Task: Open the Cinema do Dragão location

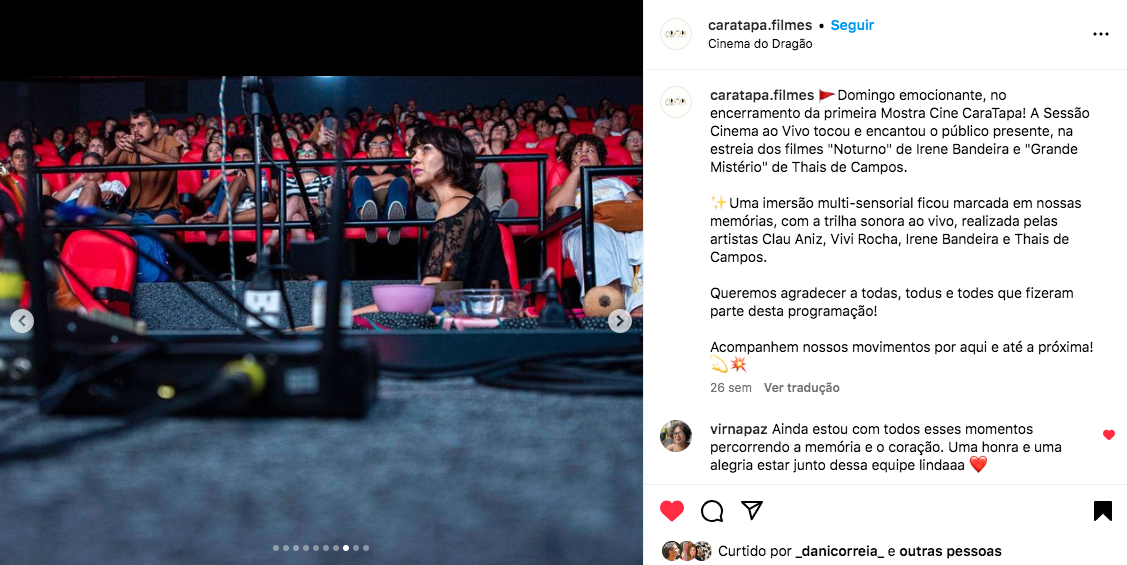Action: (x=760, y=44)
